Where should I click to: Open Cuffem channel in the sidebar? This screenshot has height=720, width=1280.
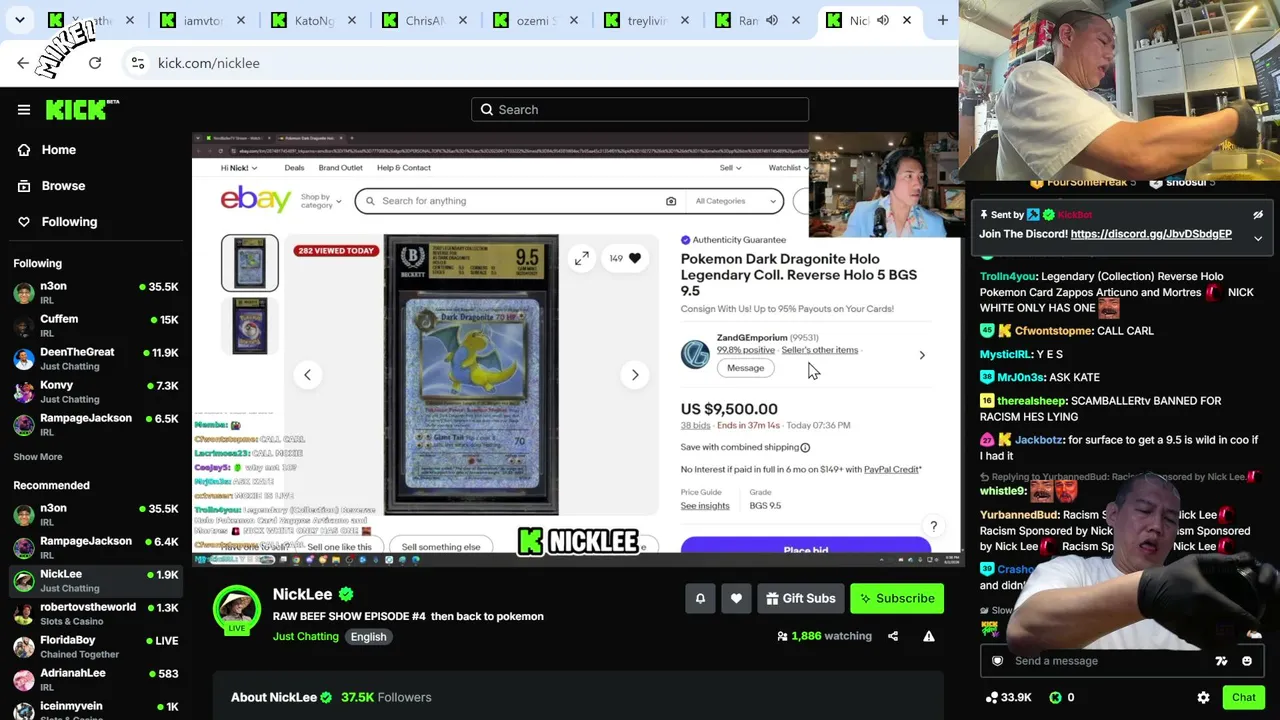[96, 326]
